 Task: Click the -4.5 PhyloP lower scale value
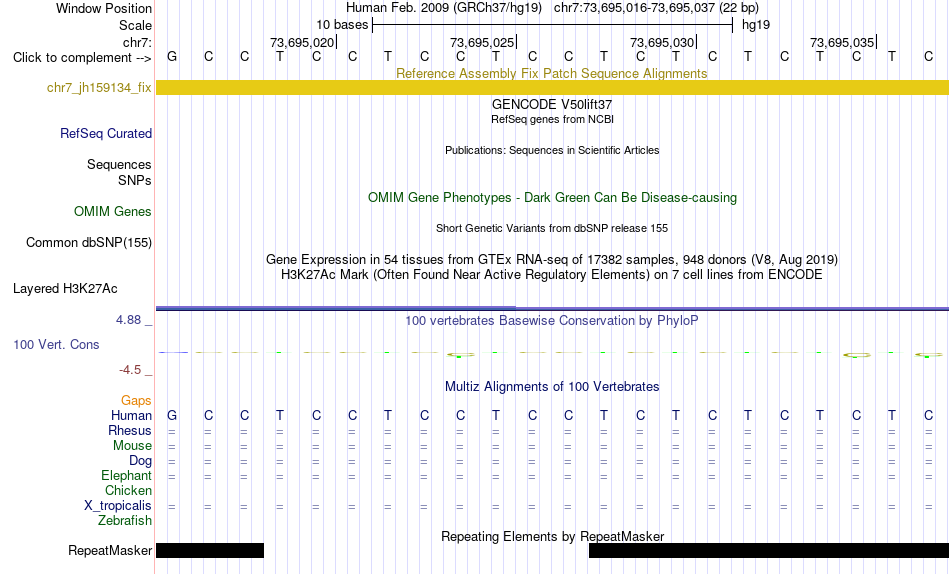point(130,370)
